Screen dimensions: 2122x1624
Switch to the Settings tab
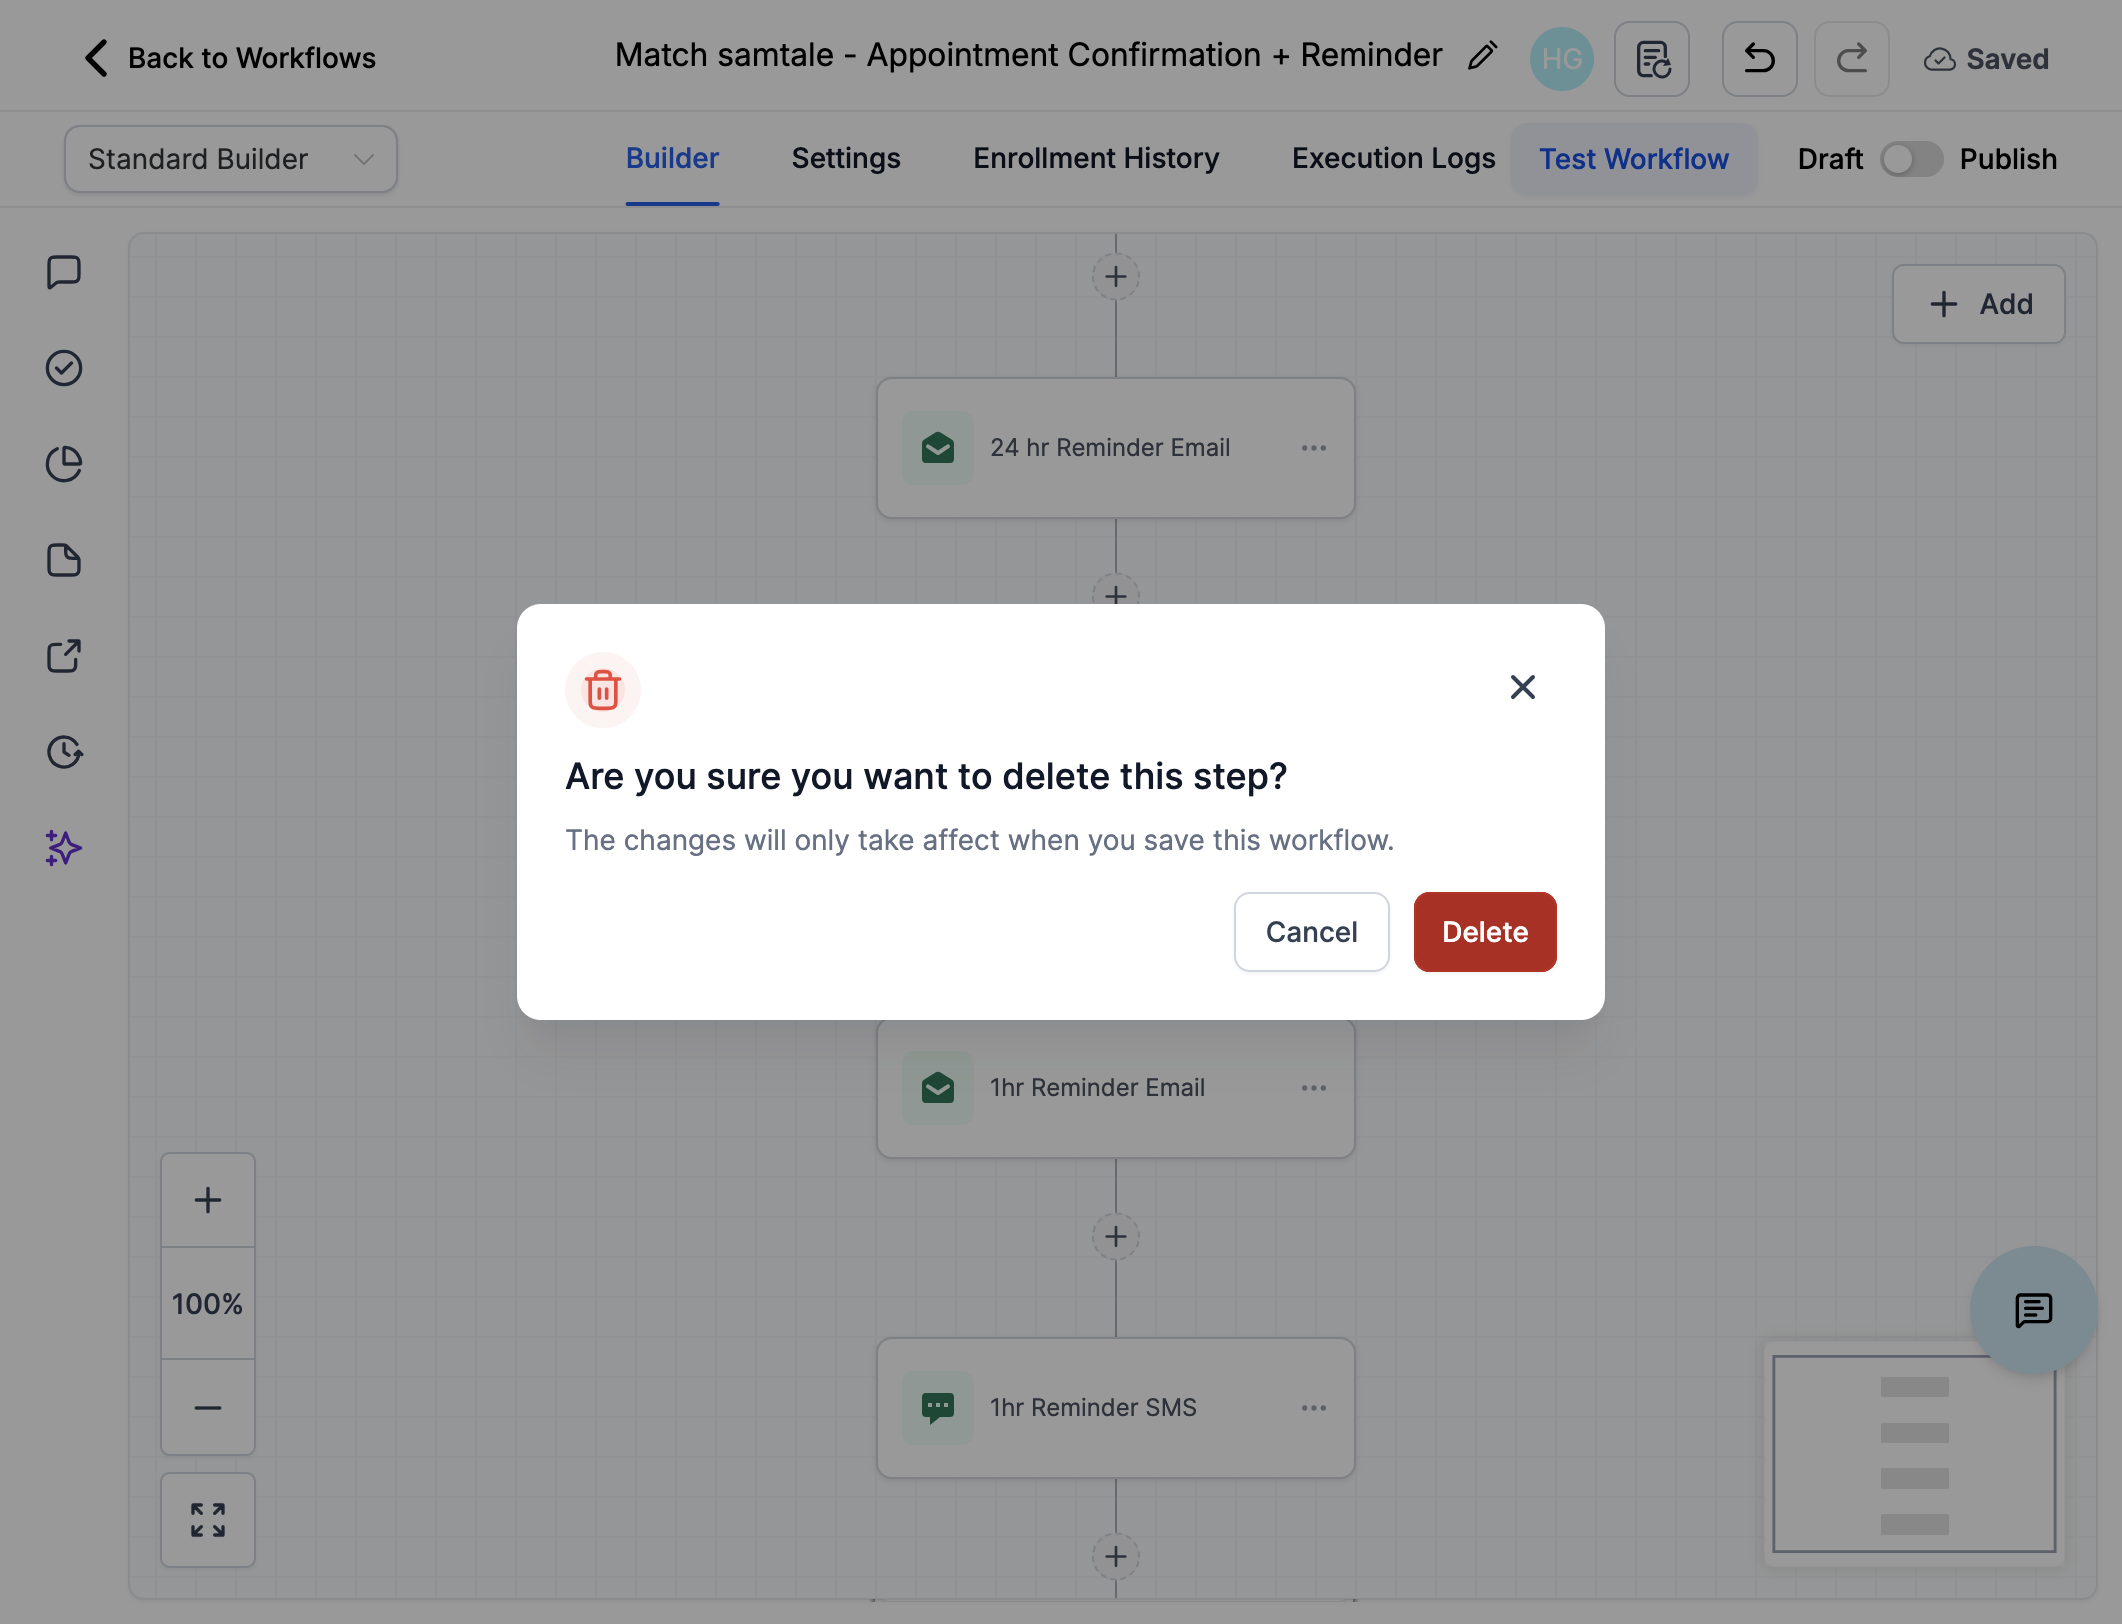(x=846, y=159)
